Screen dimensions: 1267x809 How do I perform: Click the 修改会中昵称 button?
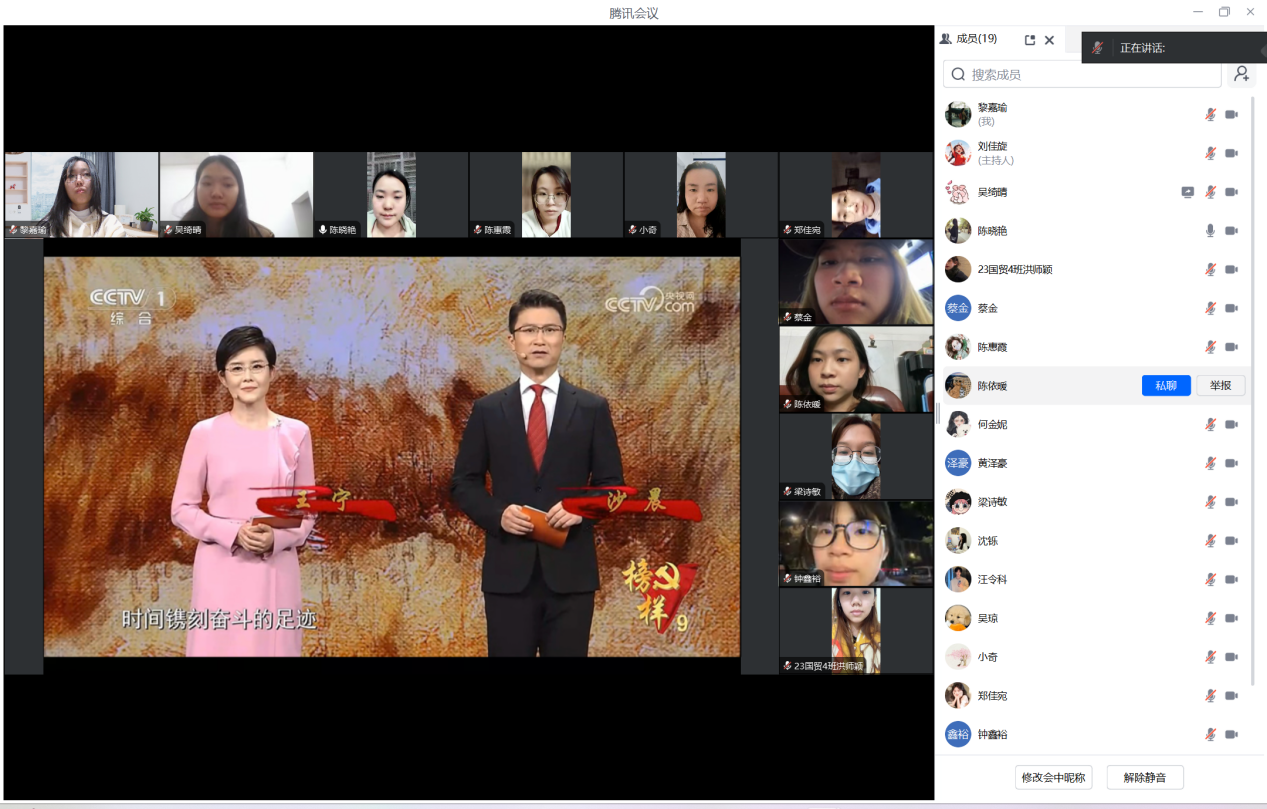[1053, 777]
